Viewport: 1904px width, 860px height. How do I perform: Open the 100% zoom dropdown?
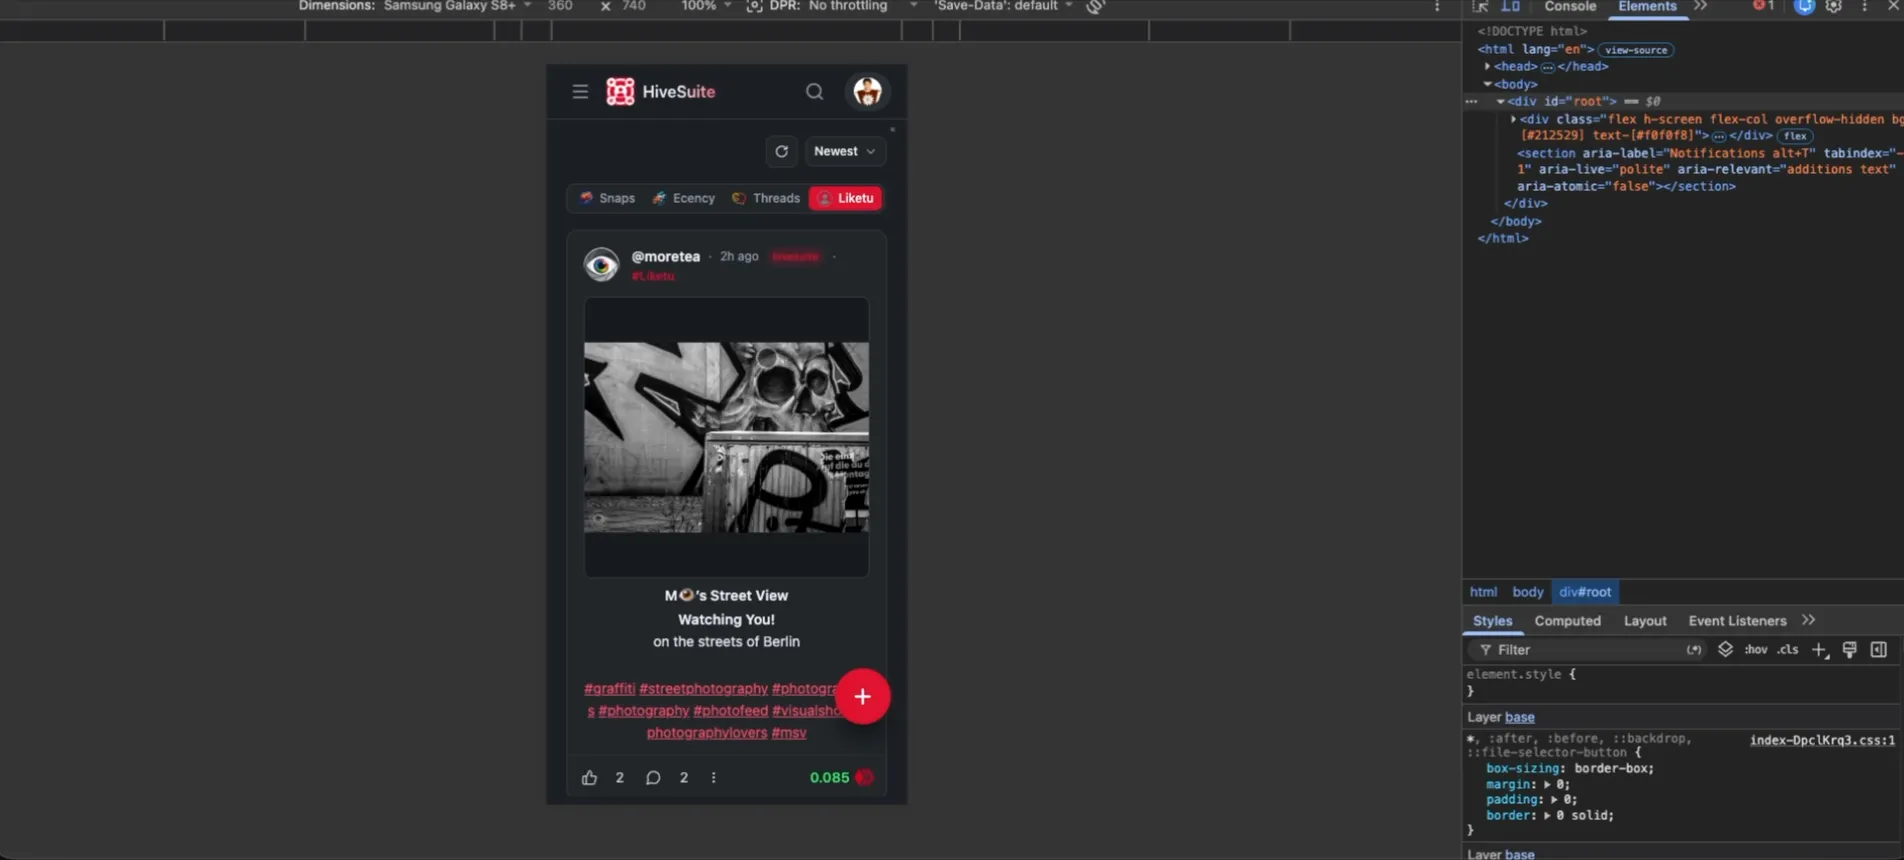(706, 6)
